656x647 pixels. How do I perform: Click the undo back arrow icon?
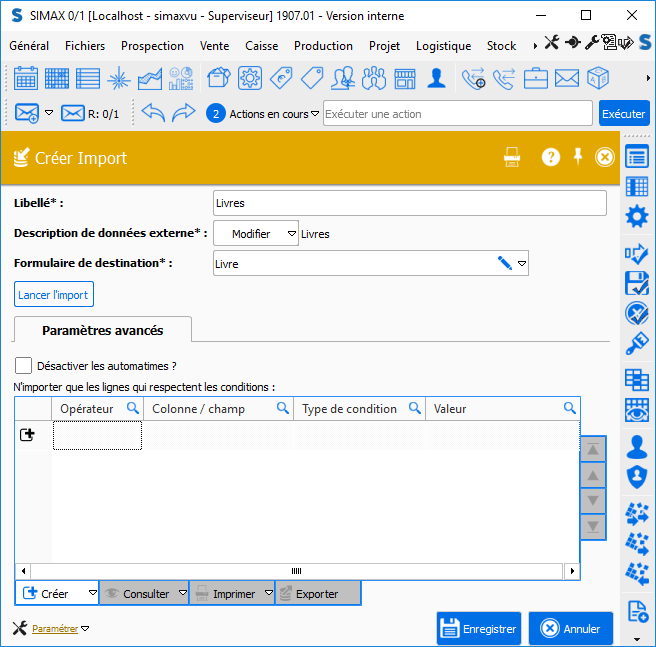[x=153, y=113]
